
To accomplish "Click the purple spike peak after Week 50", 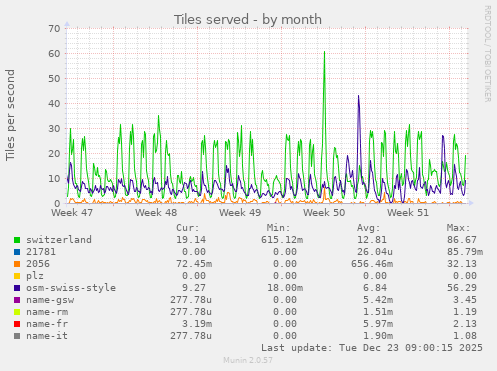I will coord(359,96).
